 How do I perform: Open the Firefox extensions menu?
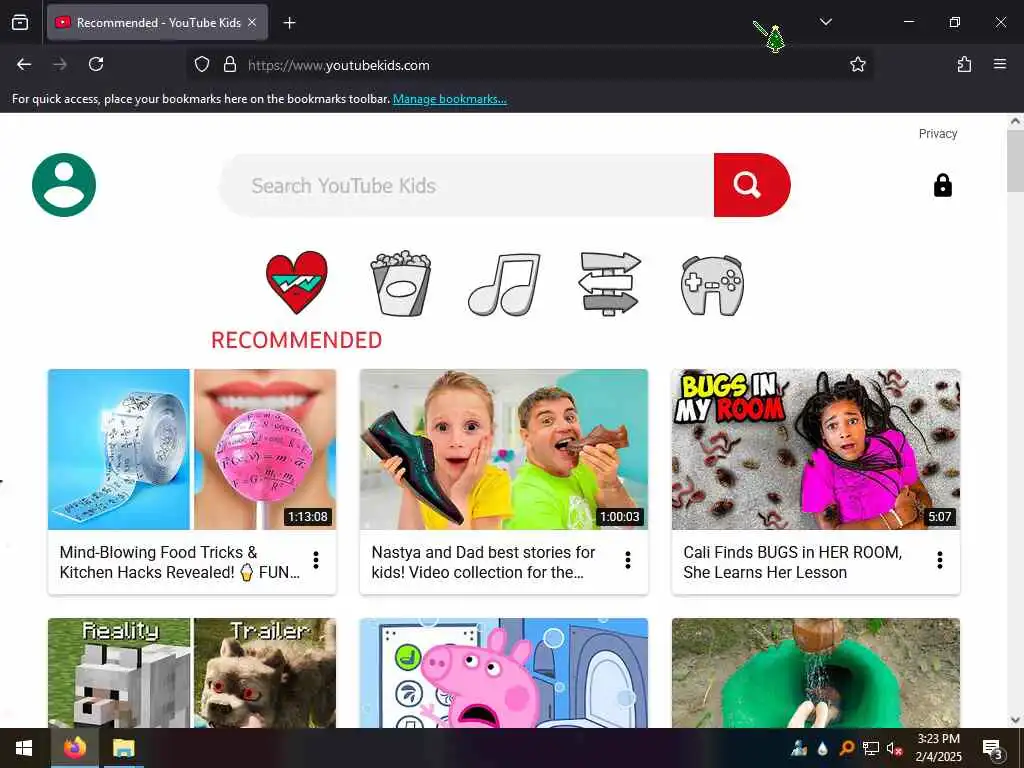click(x=964, y=64)
